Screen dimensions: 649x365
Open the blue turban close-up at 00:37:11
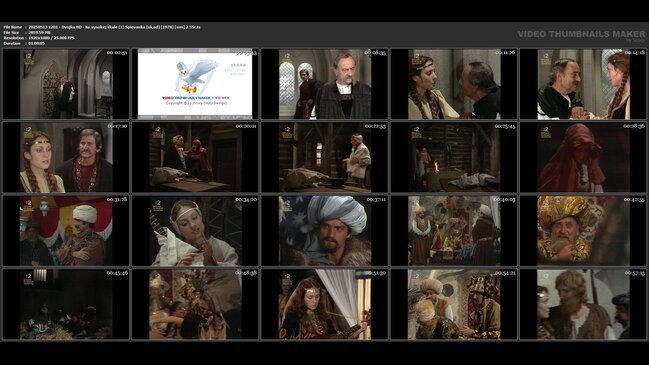(324, 231)
